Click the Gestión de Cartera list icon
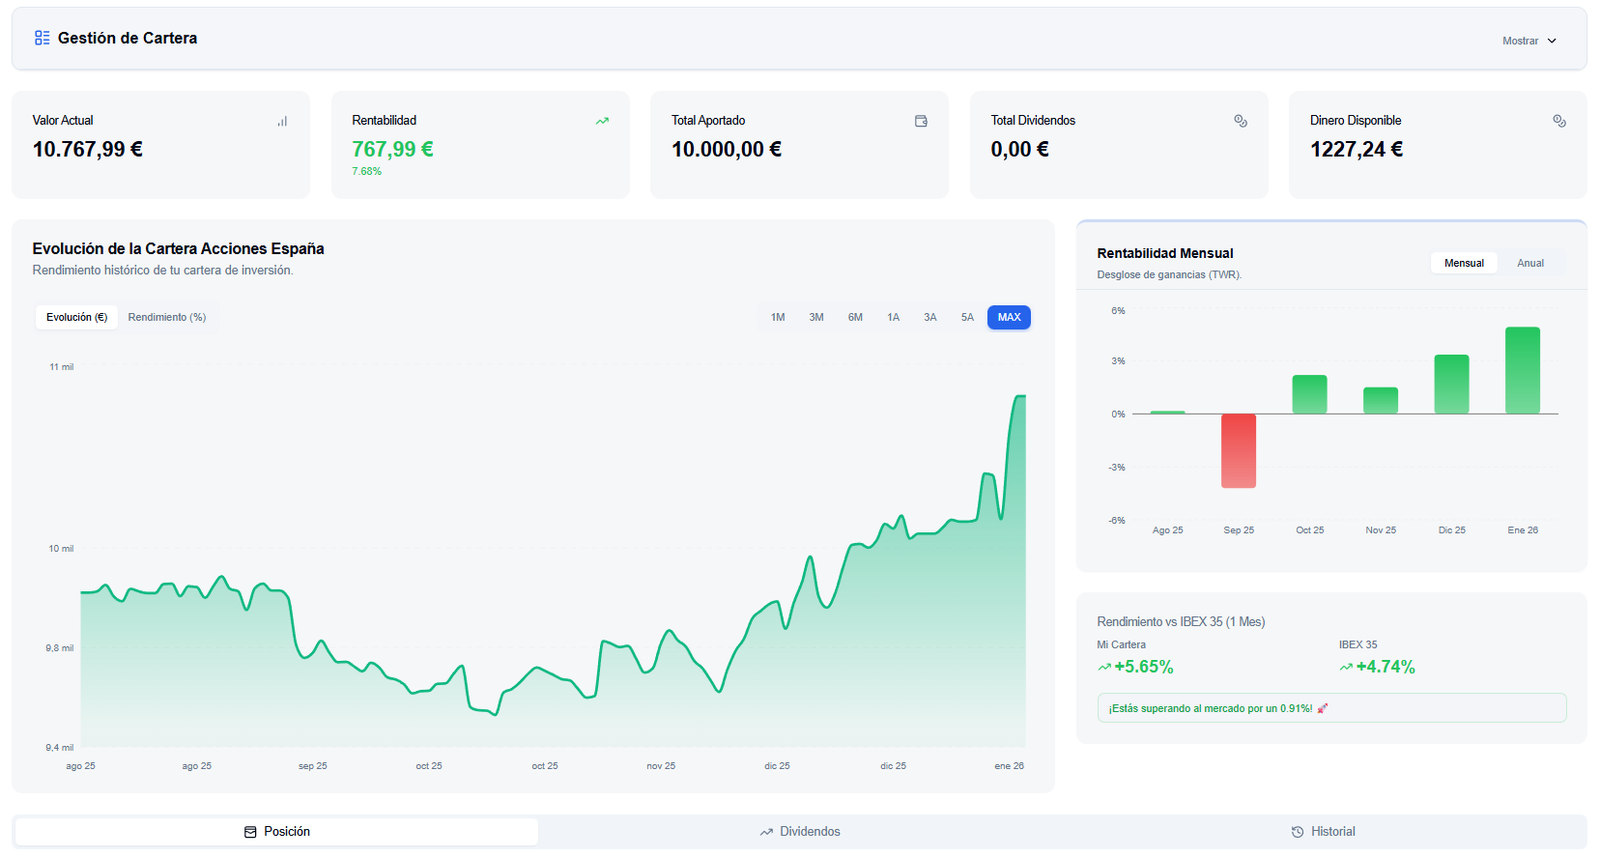1600x858 pixels. click(x=42, y=38)
